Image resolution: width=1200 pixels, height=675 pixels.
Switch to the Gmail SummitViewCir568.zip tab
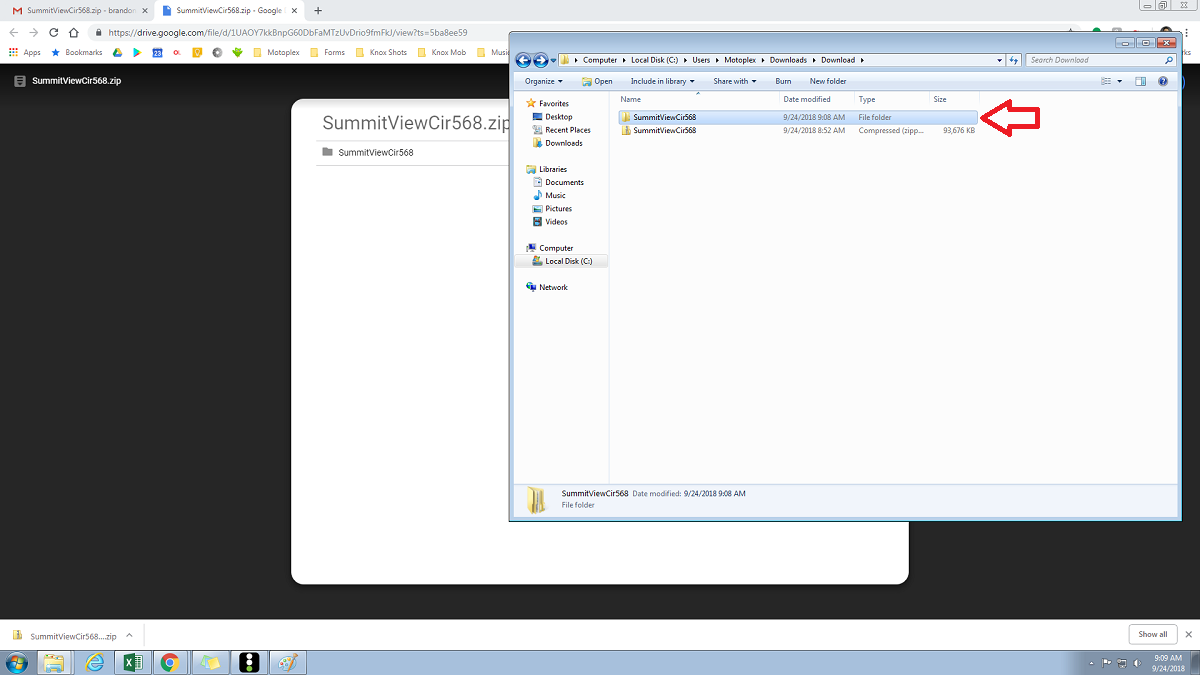coord(76,10)
